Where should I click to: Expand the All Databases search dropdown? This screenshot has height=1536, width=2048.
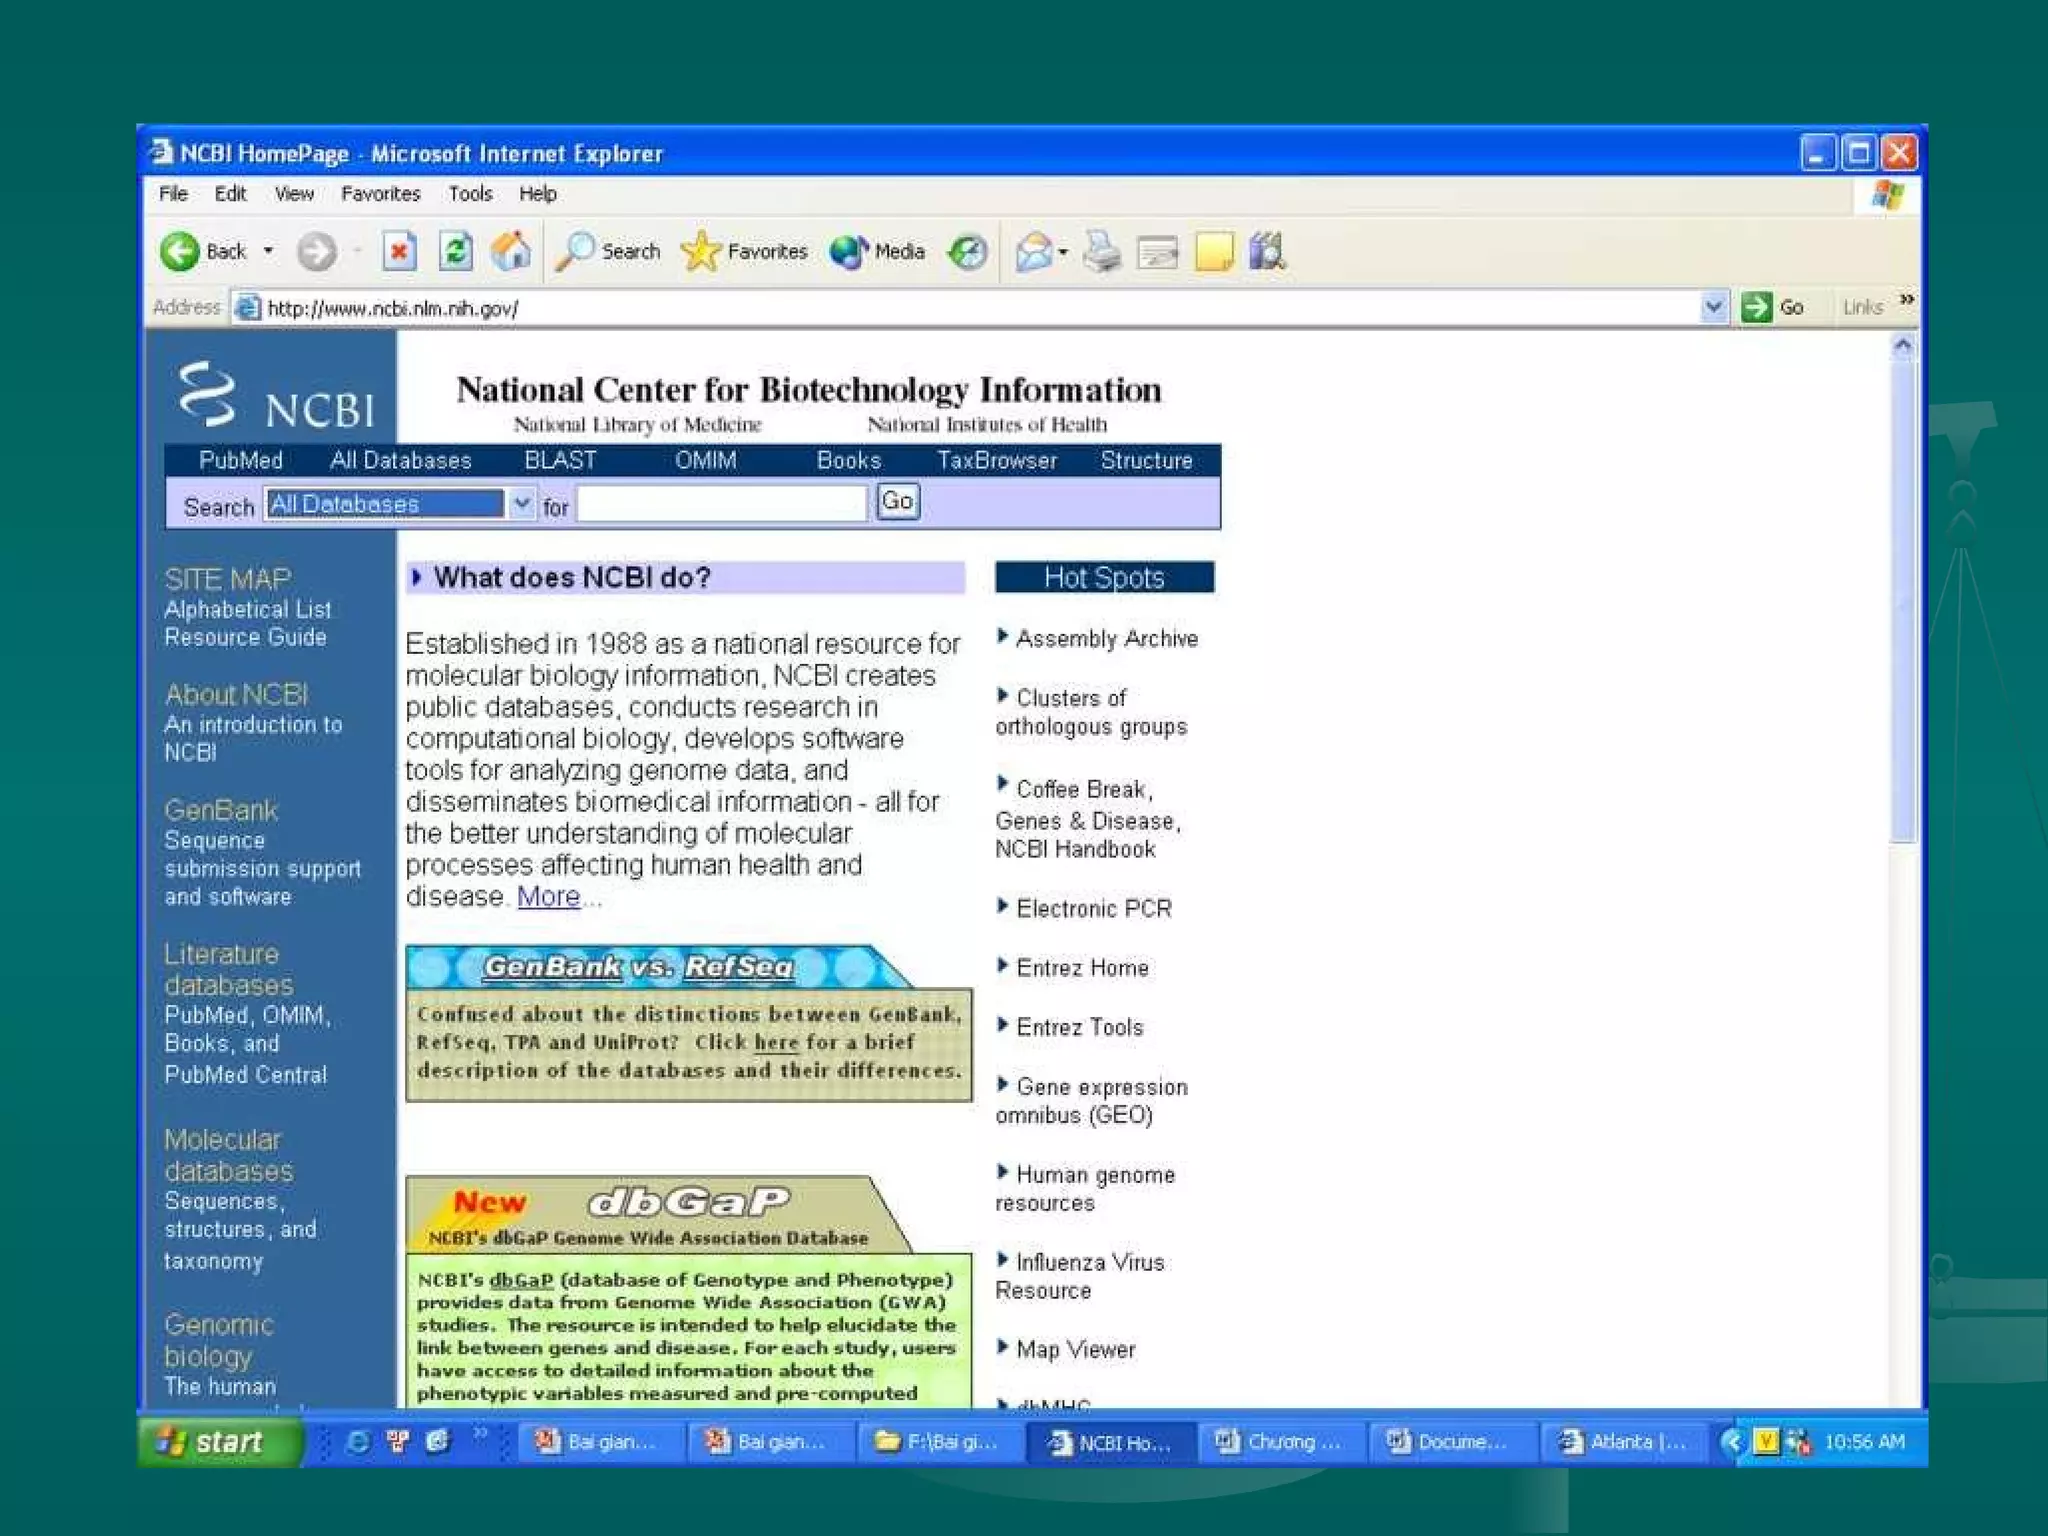521,503
